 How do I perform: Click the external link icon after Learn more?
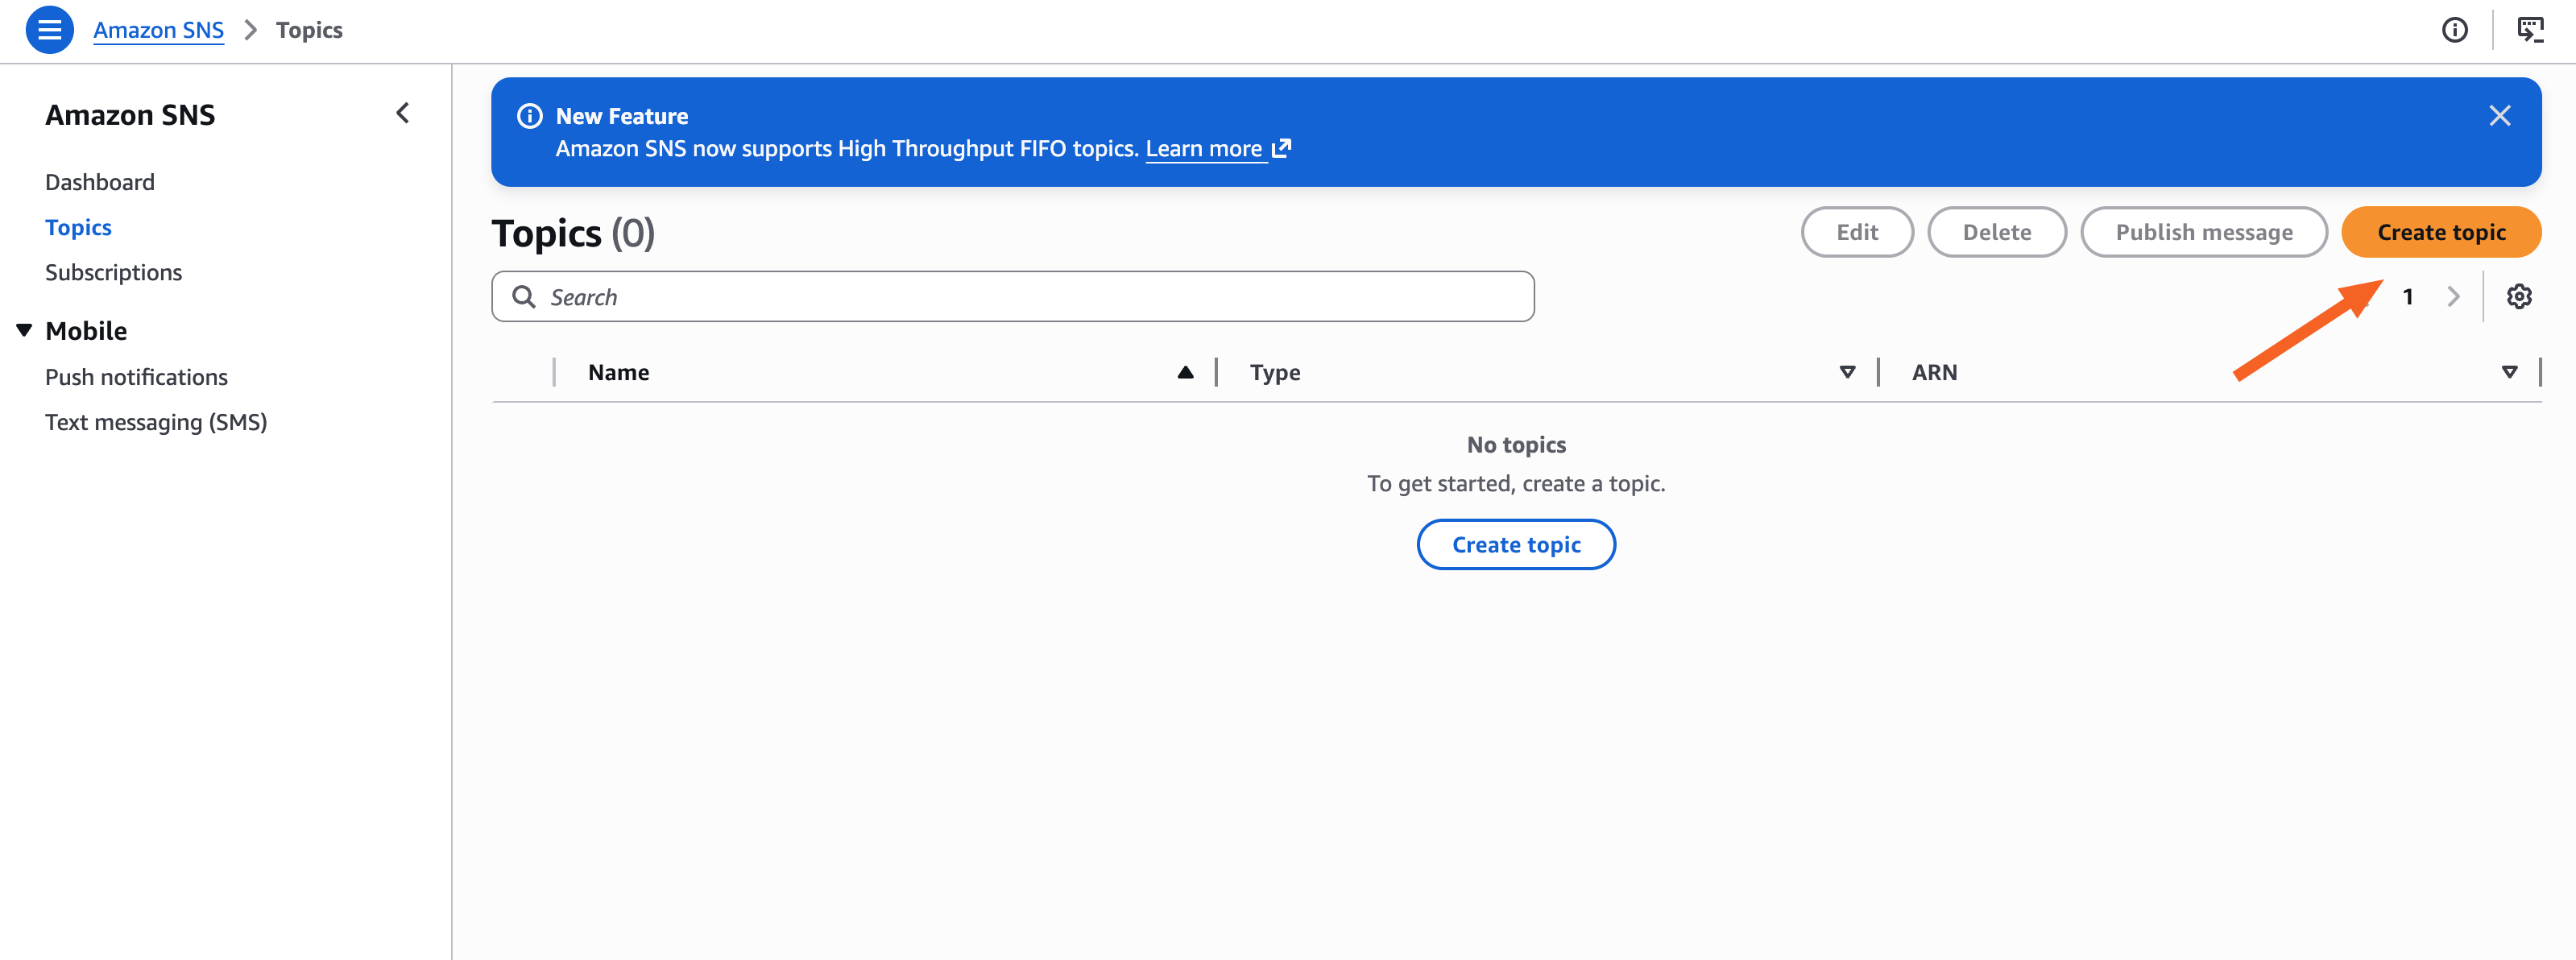[x=1281, y=149]
